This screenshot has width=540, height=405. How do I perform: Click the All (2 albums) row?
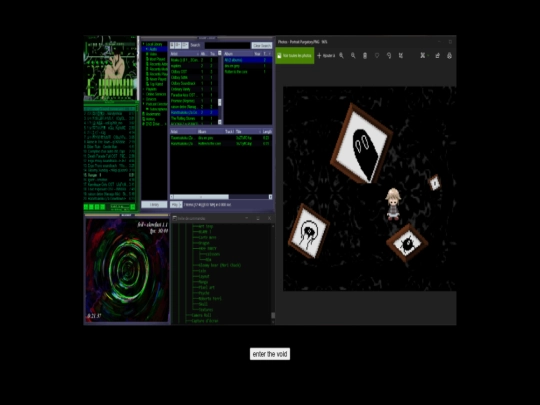click(x=248, y=60)
